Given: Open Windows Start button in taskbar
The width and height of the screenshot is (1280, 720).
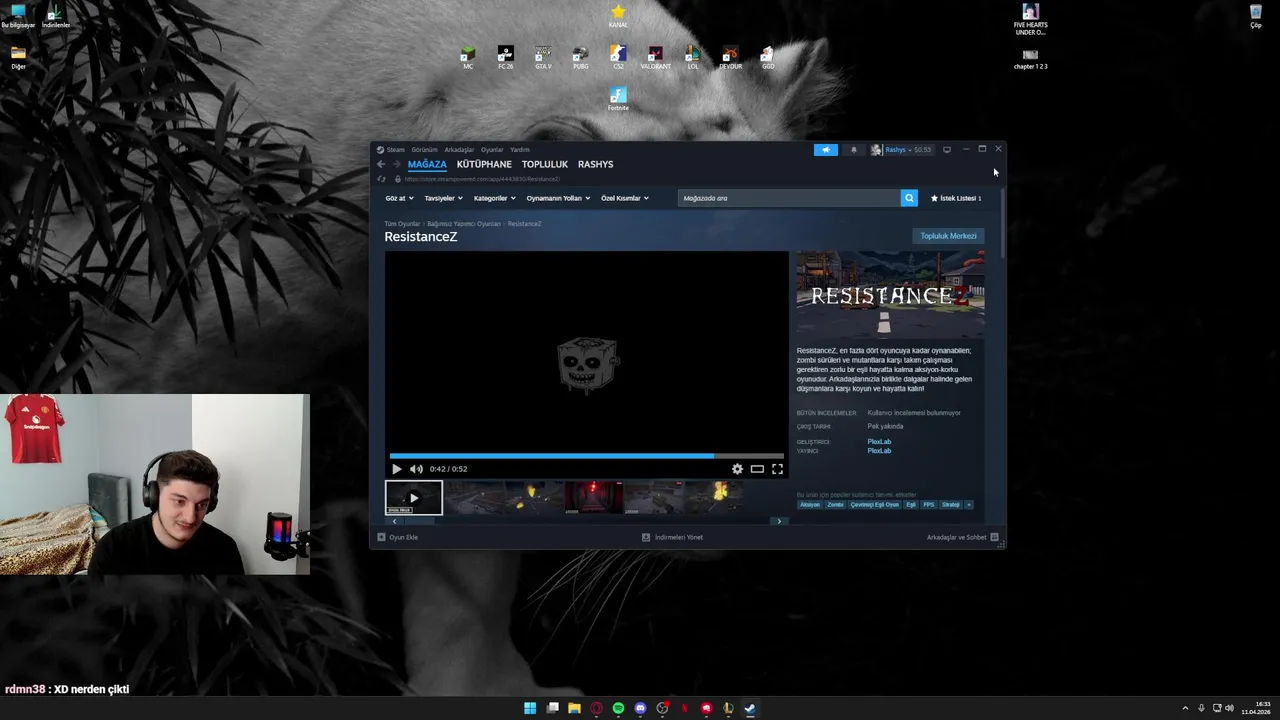Looking at the screenshot, I should pyautogui.click(x=530, y=708).
